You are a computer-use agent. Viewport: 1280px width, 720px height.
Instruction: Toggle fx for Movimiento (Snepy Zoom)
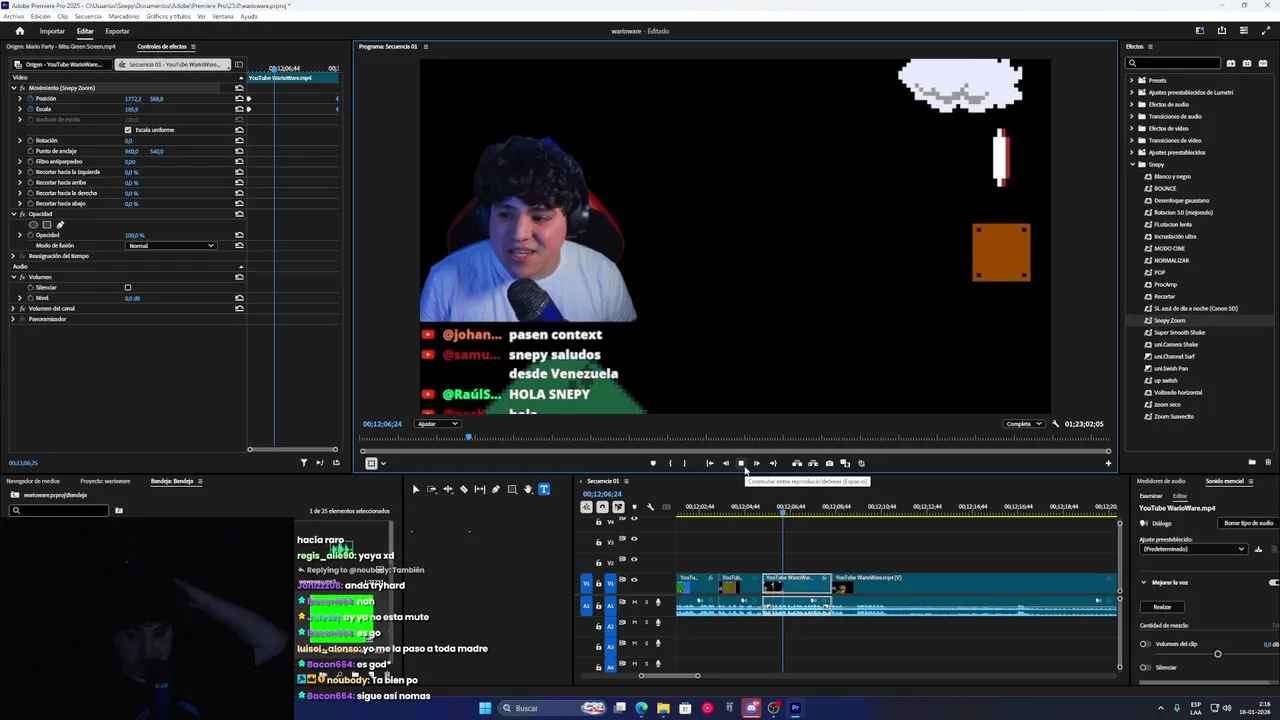click(x=21, y=88)
